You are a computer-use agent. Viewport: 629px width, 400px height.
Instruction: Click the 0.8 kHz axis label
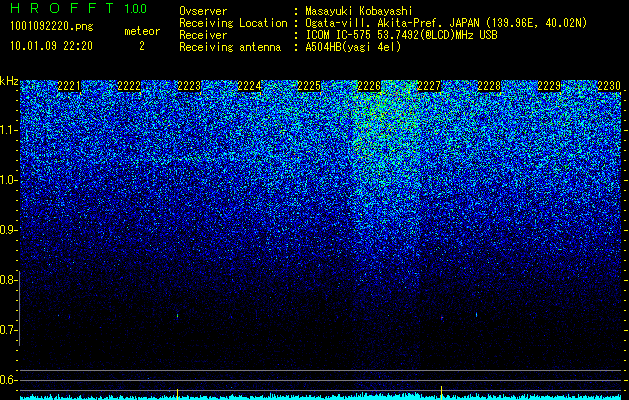(8, 280)
